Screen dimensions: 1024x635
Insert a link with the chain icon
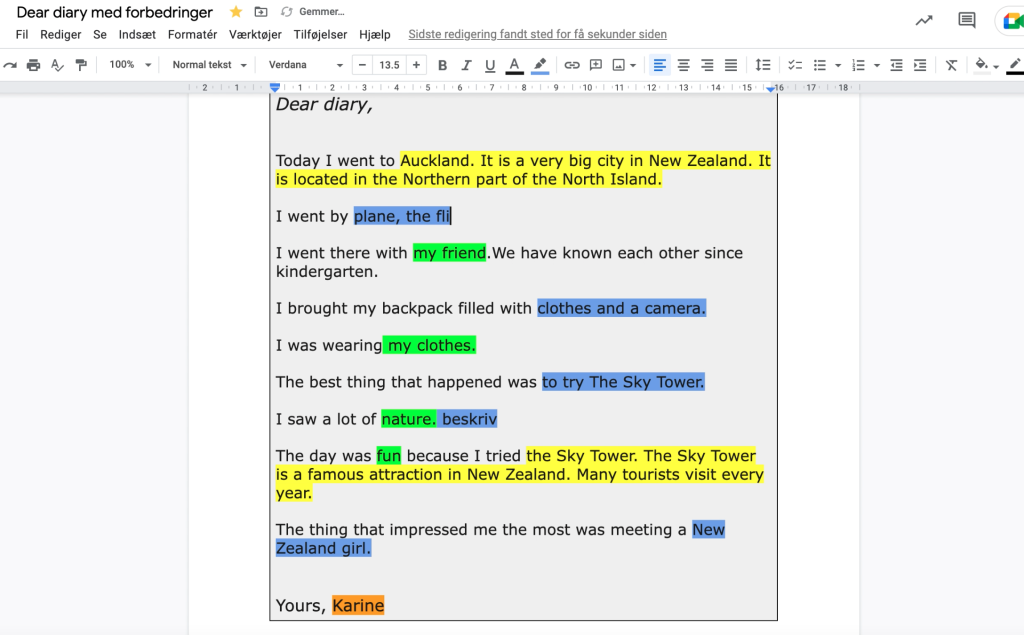tap(572, 65)
